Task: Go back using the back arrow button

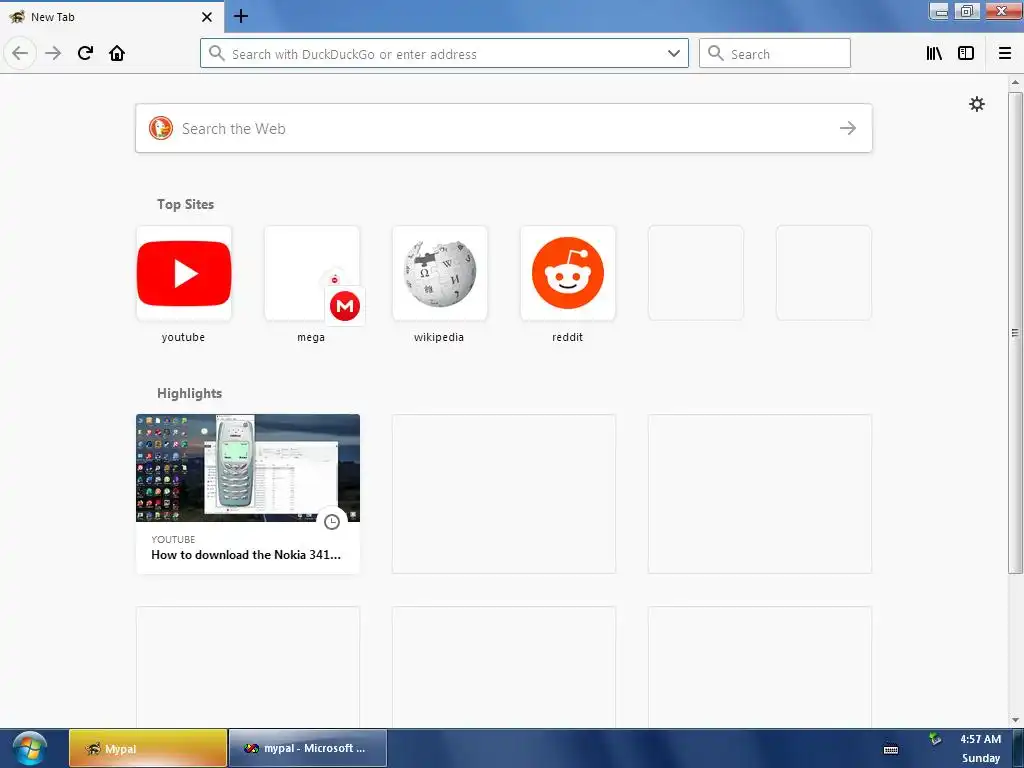Action: [20, 53]
